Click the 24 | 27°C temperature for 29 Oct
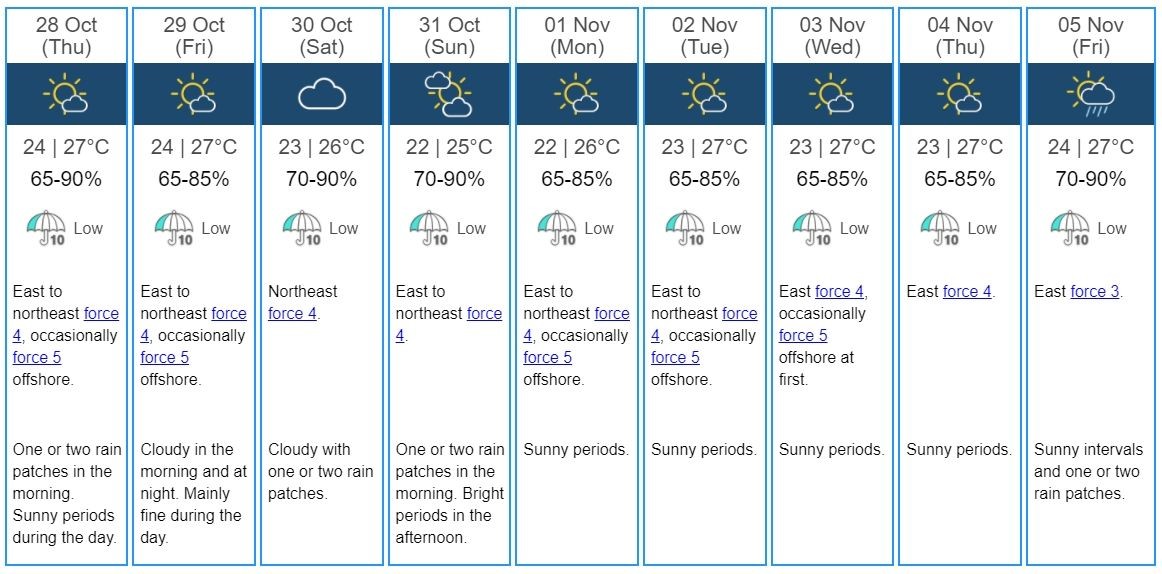Screen dimensions: 1162x574 (194, 147)
